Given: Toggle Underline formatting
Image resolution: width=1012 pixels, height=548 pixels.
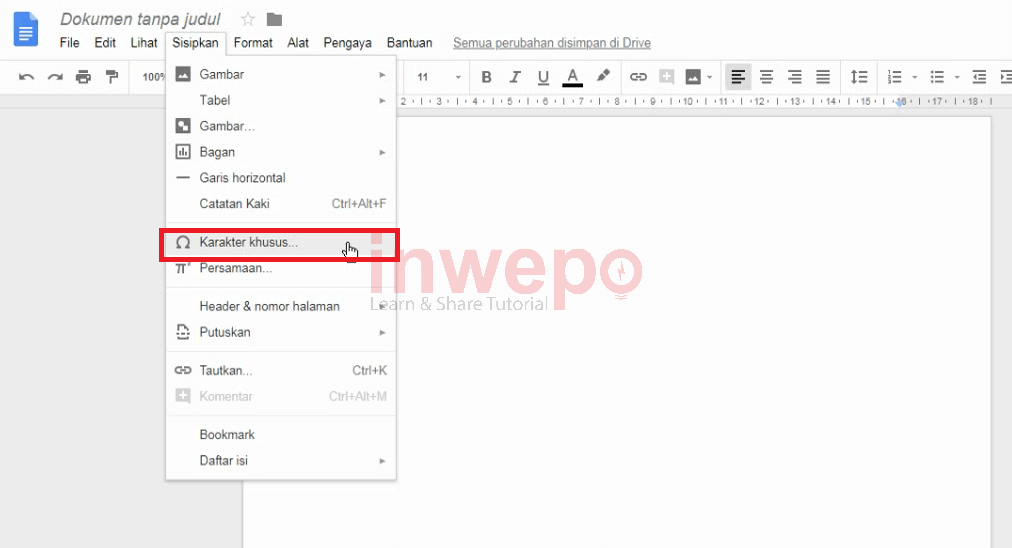Looking at the screenshot, I should [x=543, y=77].
